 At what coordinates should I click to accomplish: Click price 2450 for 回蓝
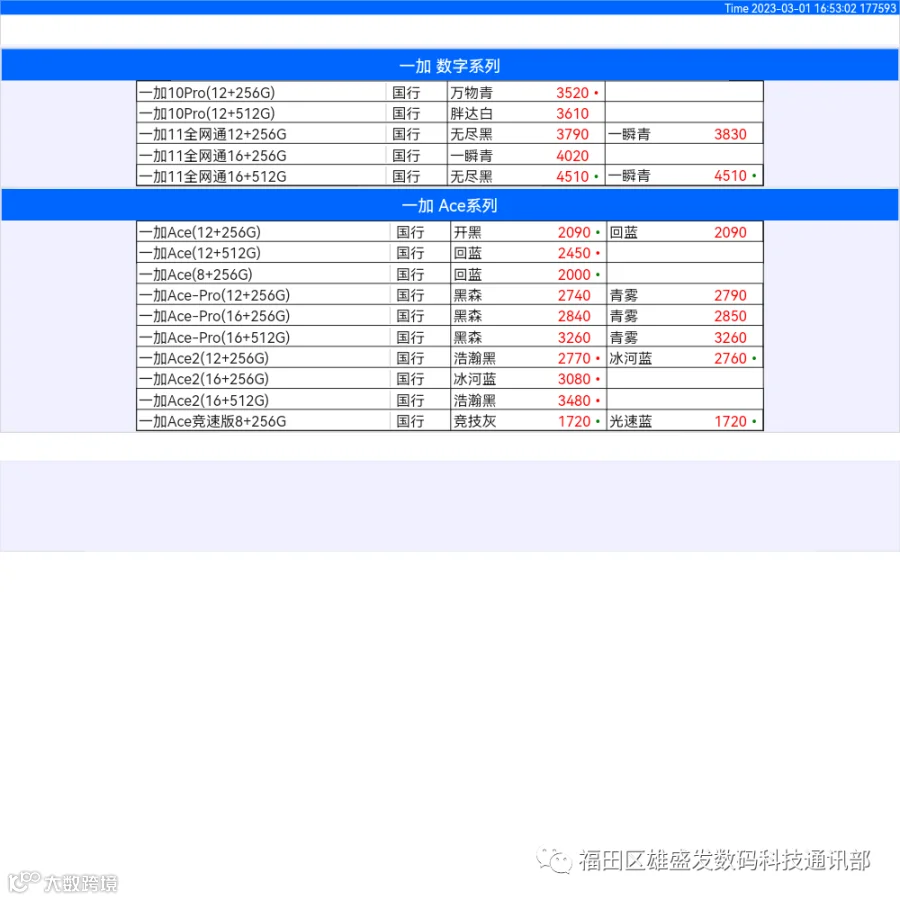(x=574, y=253)
